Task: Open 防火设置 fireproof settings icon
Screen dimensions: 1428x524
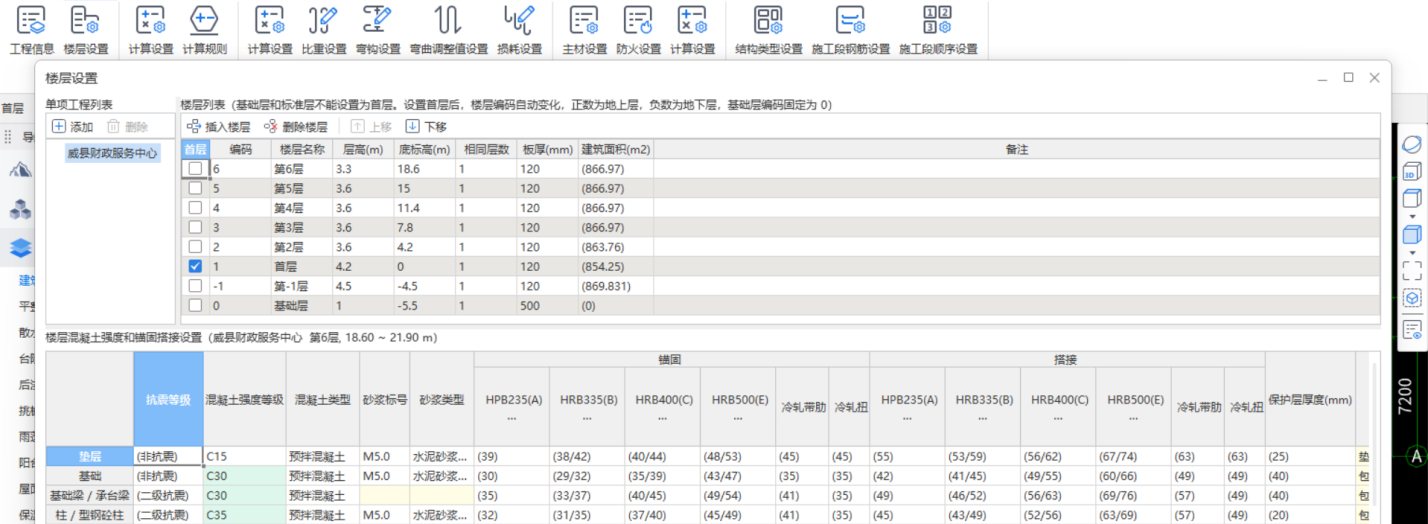Action: point(638,19)
